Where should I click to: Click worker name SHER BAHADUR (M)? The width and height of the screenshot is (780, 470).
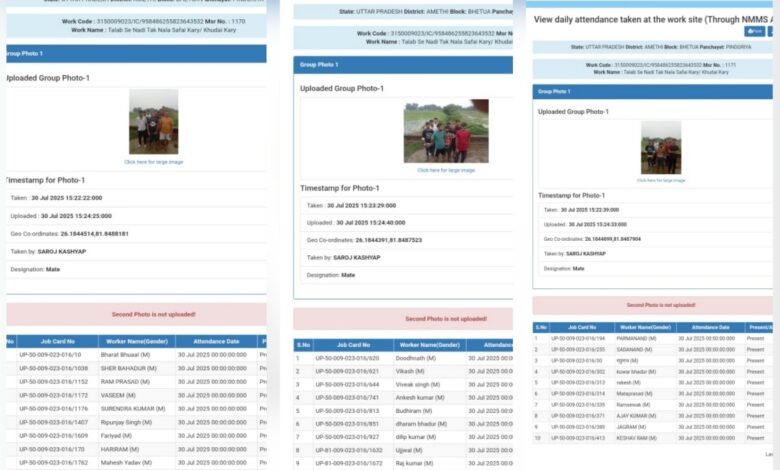(129, 369)
